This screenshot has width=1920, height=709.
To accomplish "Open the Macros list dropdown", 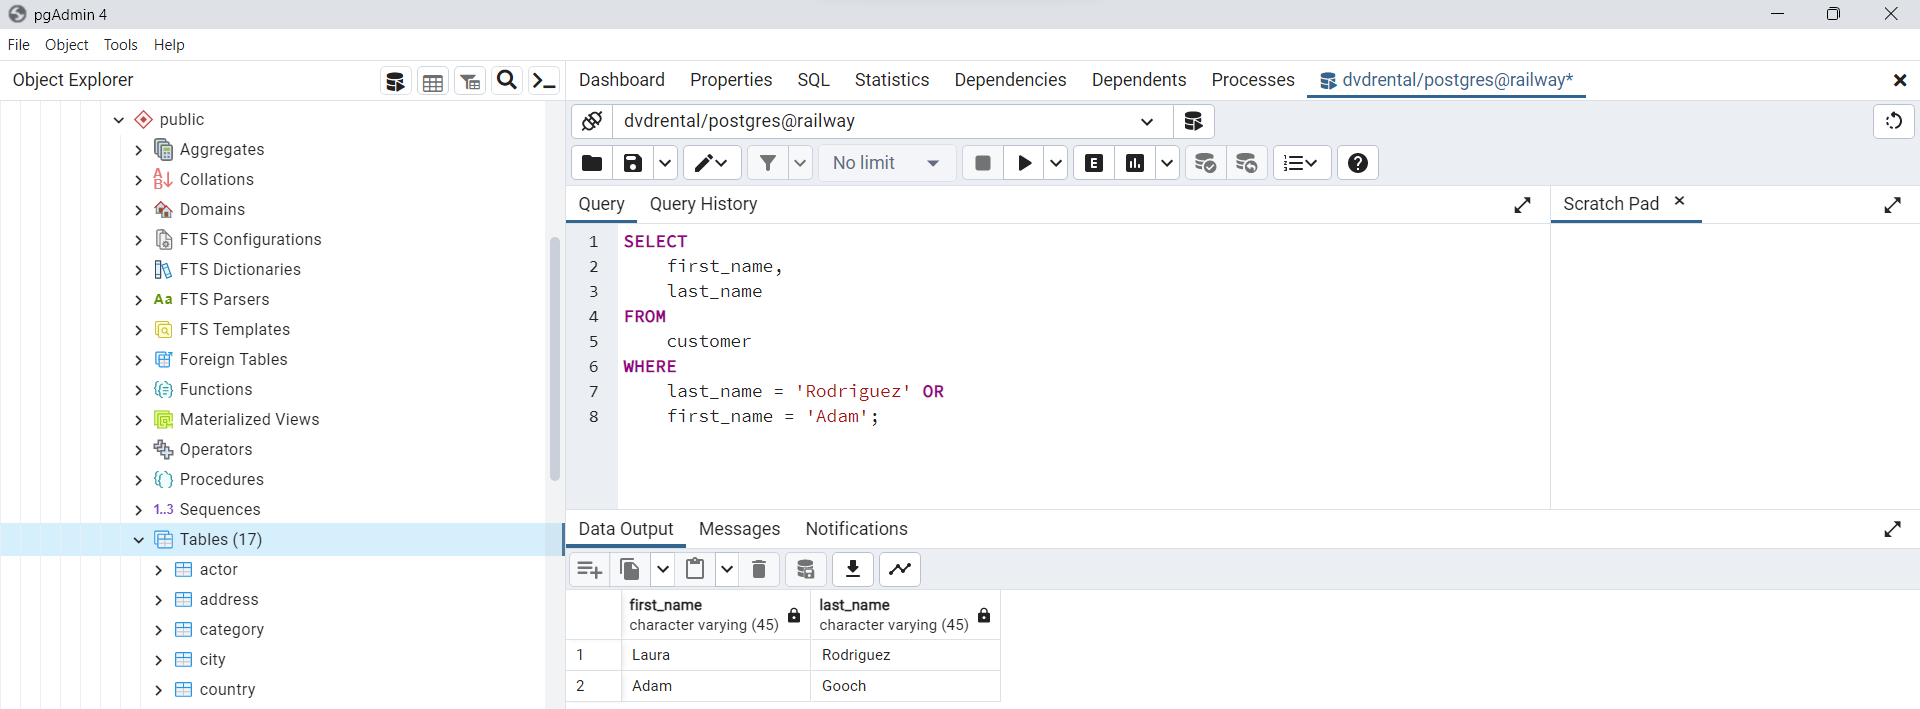I will coord(1301,163).
